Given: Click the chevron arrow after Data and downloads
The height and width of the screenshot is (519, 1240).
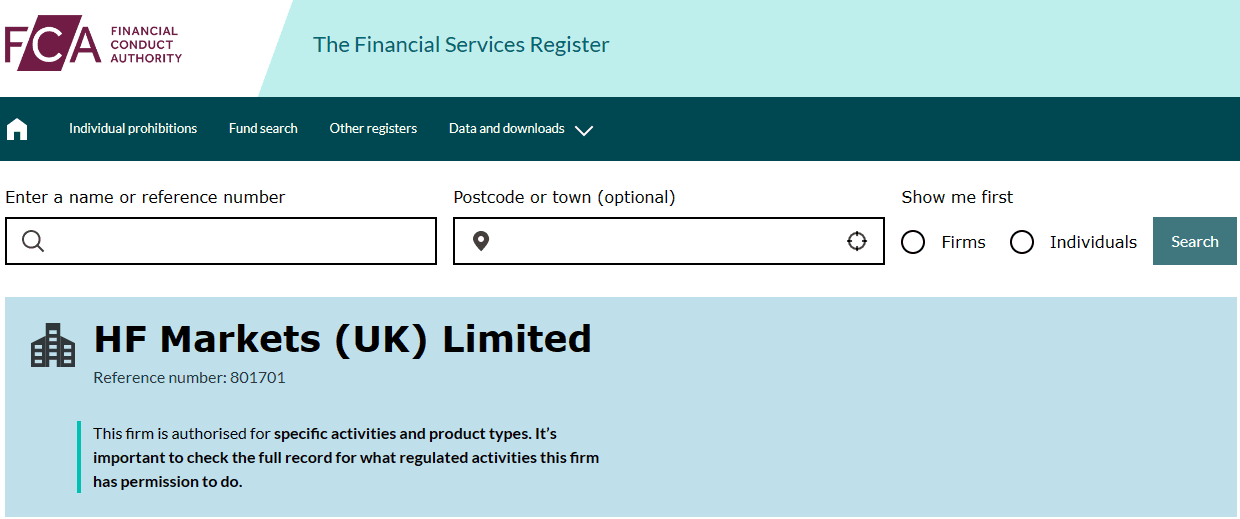Looking at the screenshot, I should [x=584, y=130].
